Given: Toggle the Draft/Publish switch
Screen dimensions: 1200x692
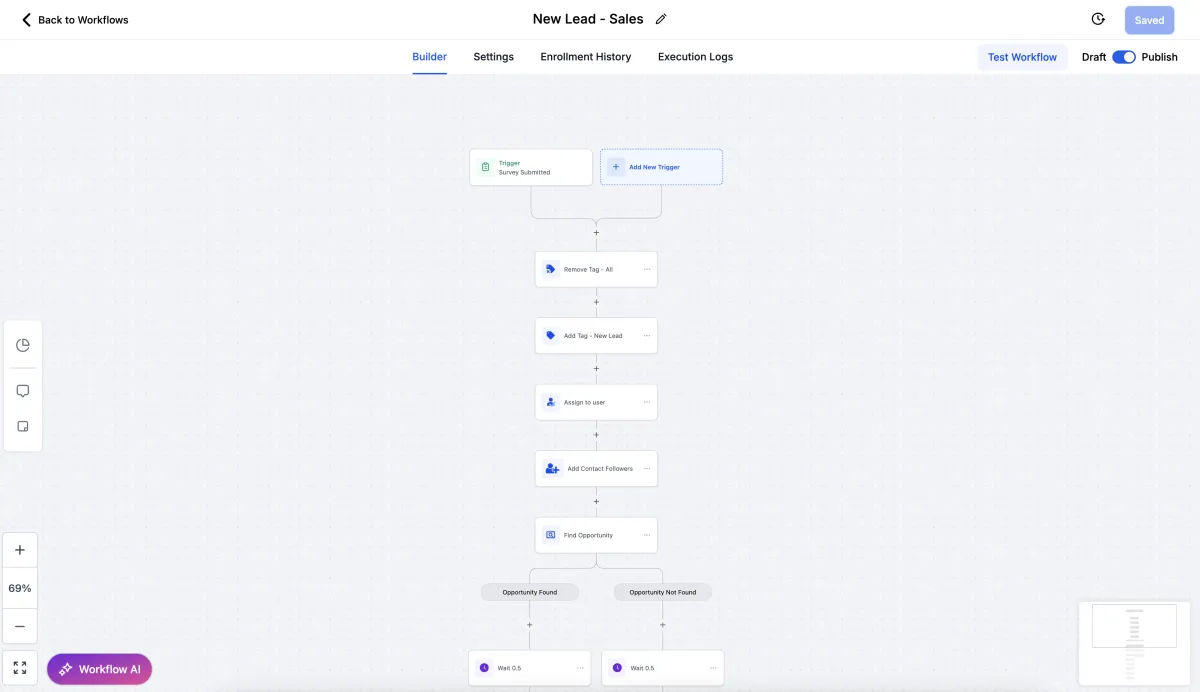Looking at the screenshot, I should (1124, 57).
